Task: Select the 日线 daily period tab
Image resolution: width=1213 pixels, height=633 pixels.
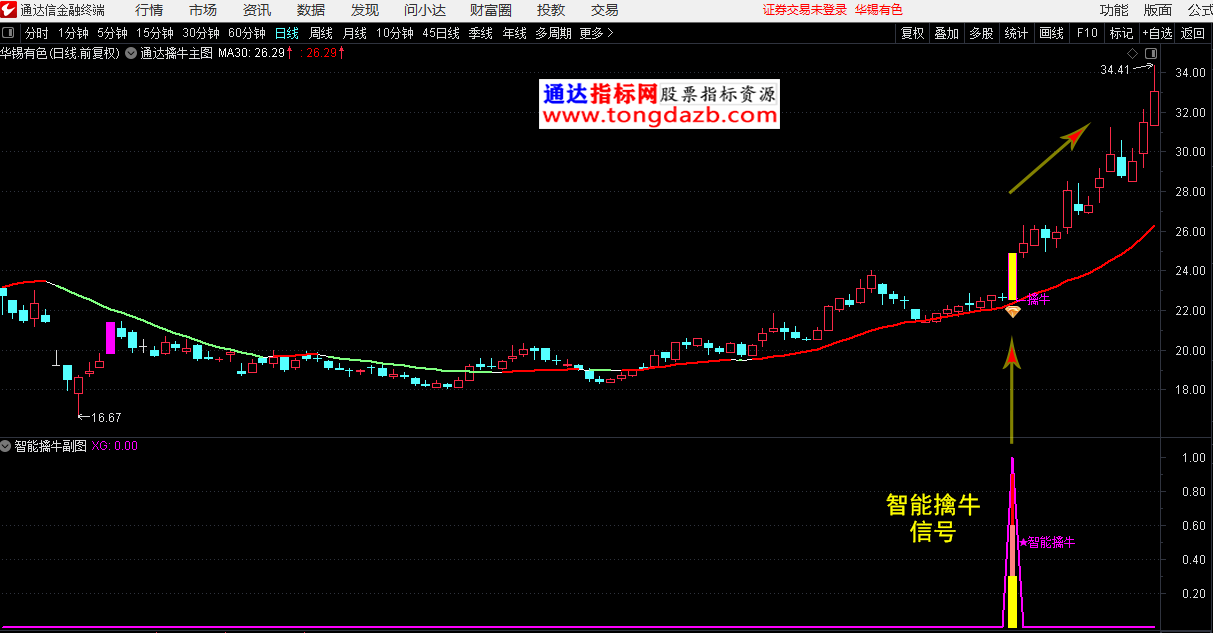Action: [287, 33]
